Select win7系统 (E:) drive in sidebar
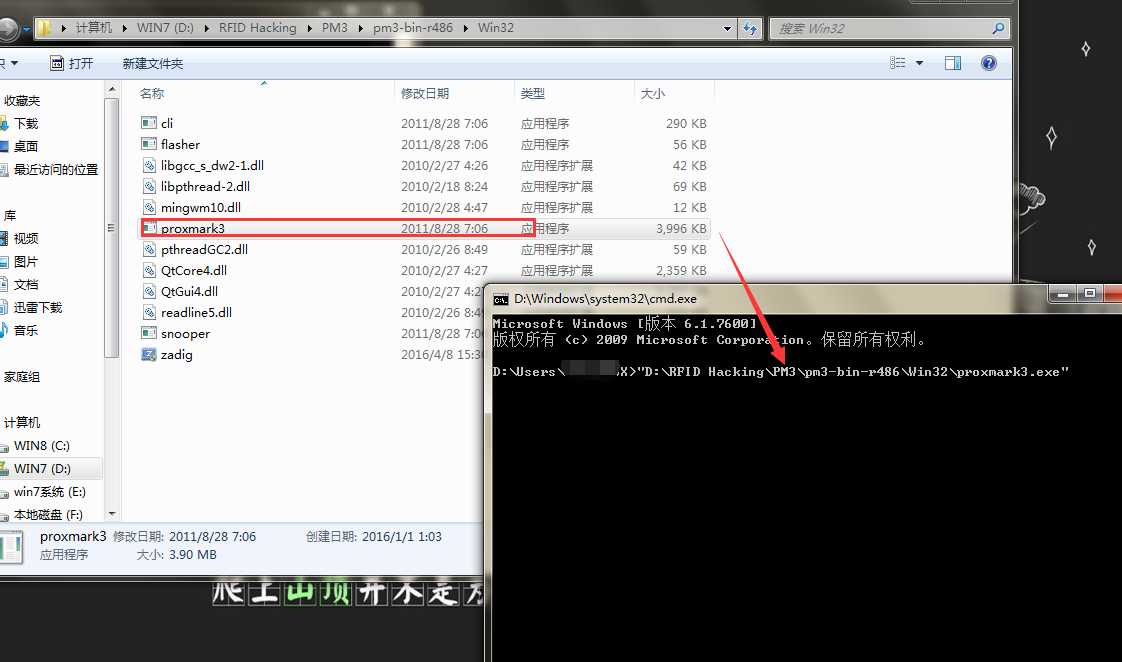Viewport: 1122px width, 662px height. pos(49,492)
